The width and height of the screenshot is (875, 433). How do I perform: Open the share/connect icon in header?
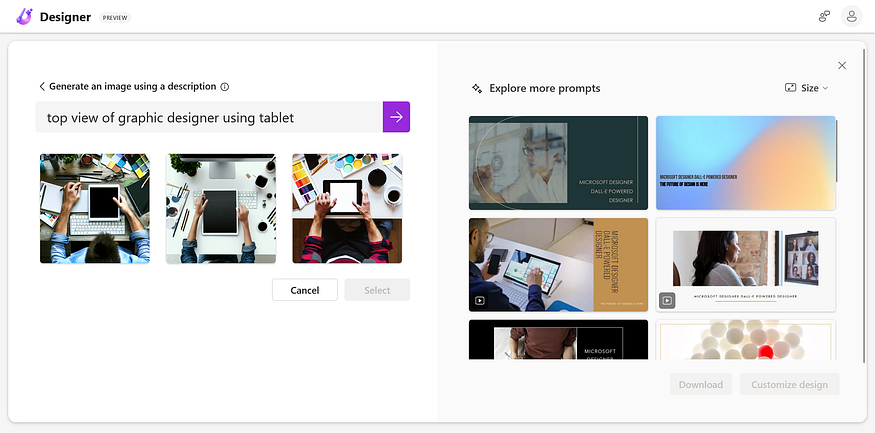click(824, 17)
